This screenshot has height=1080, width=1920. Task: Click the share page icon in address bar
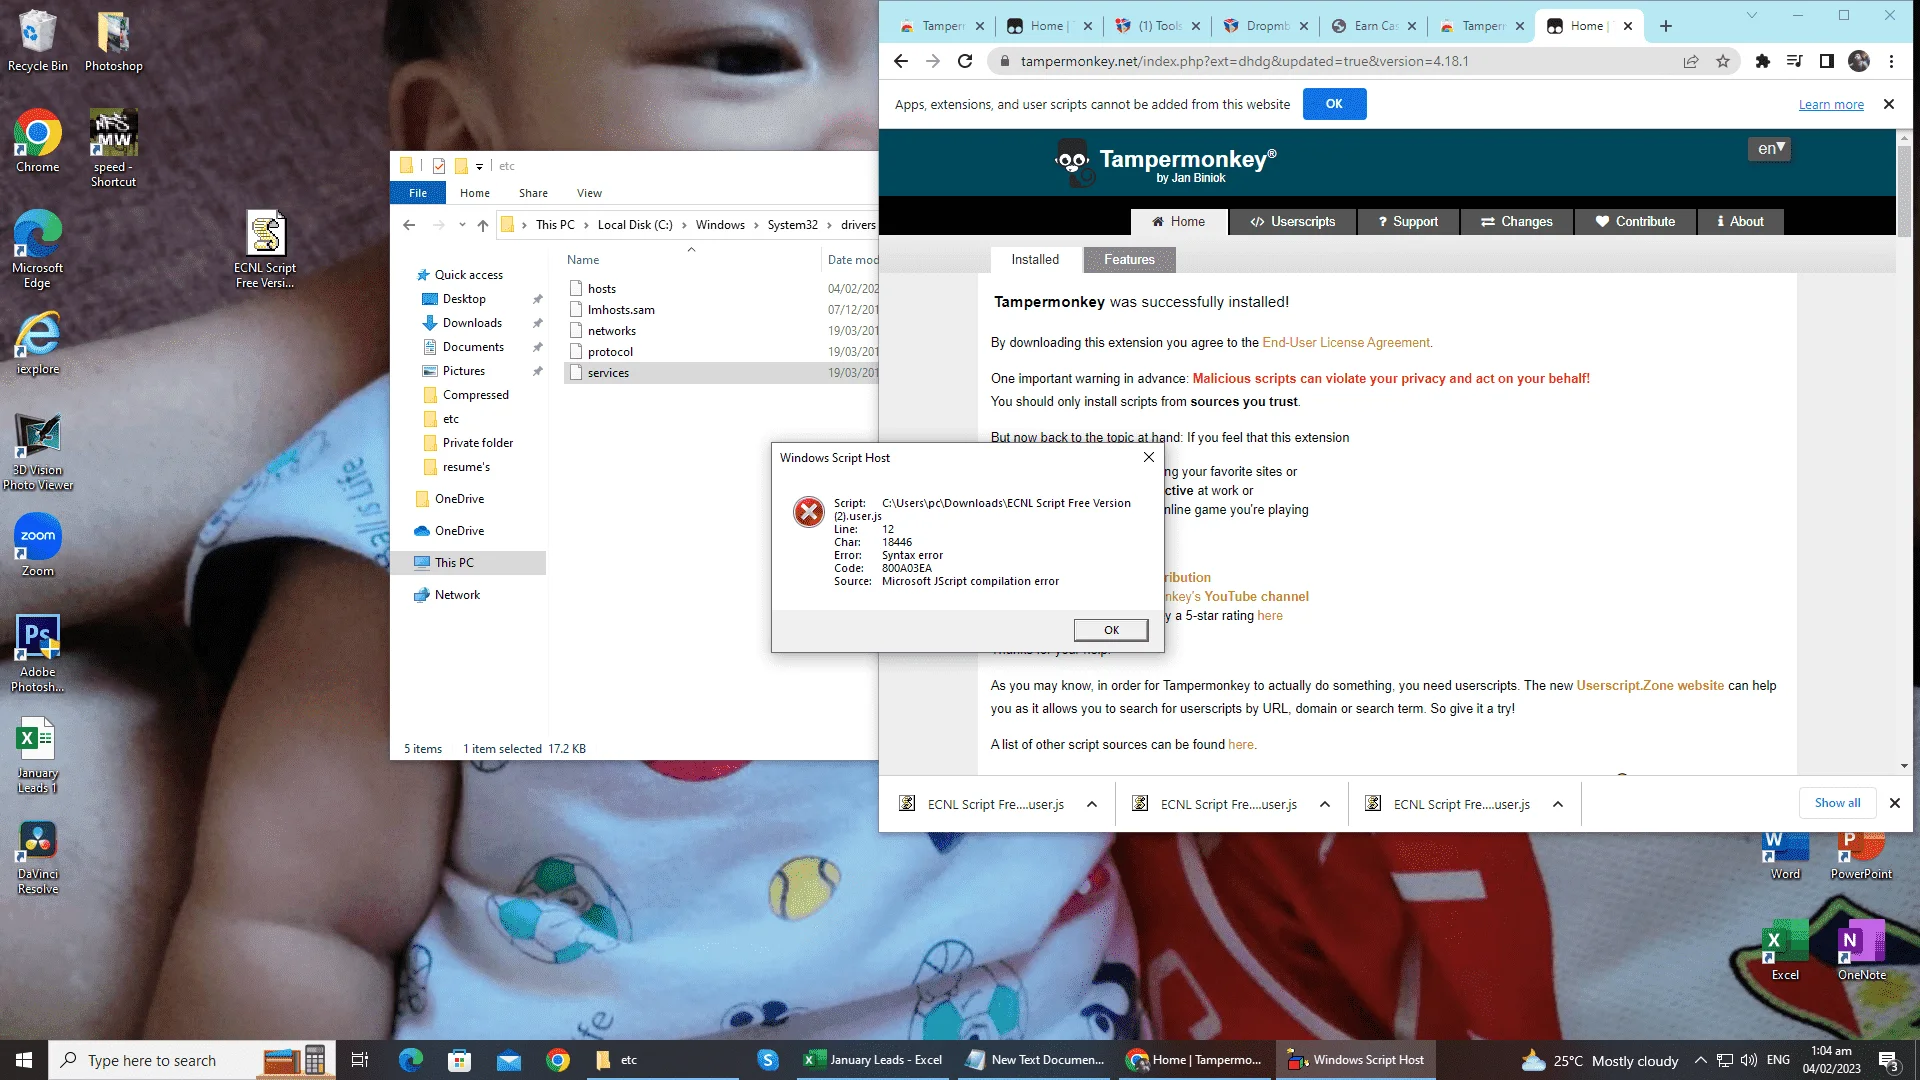[1690, 61]
